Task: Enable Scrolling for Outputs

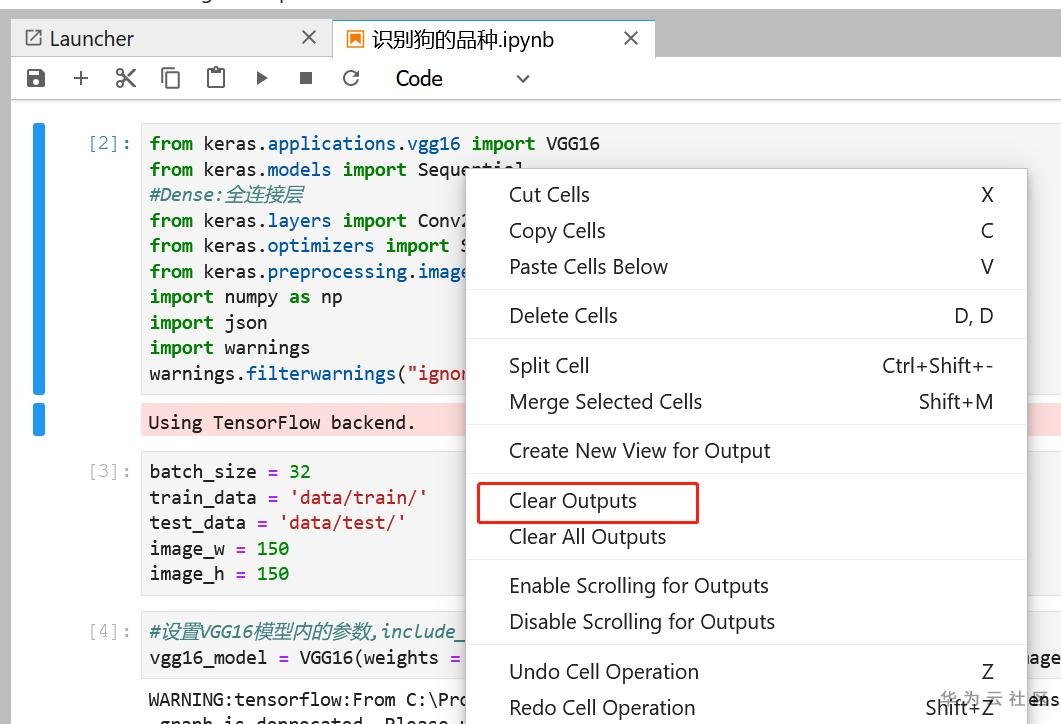Action: pyautogui.click(x=638, y=586)
